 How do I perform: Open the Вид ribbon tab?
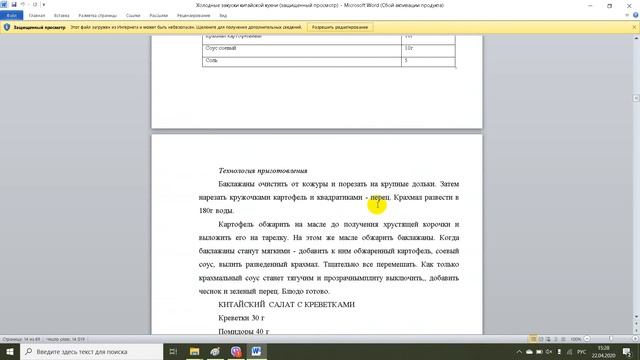(223, 16)
